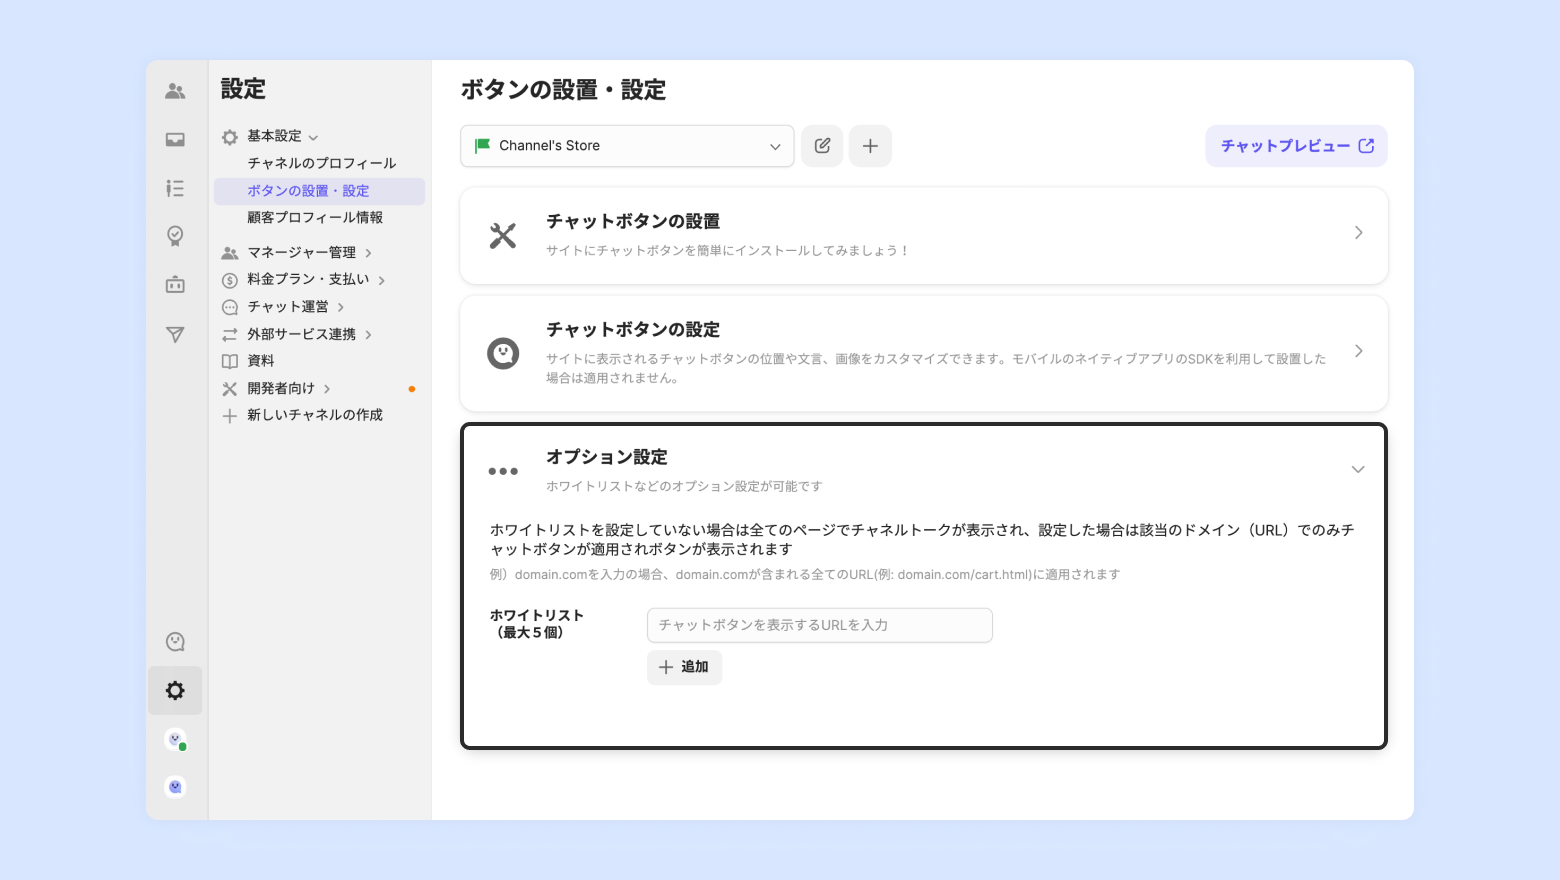Click the dollar icon beside 料金プラン・支払い

click(x=230, y=280)
